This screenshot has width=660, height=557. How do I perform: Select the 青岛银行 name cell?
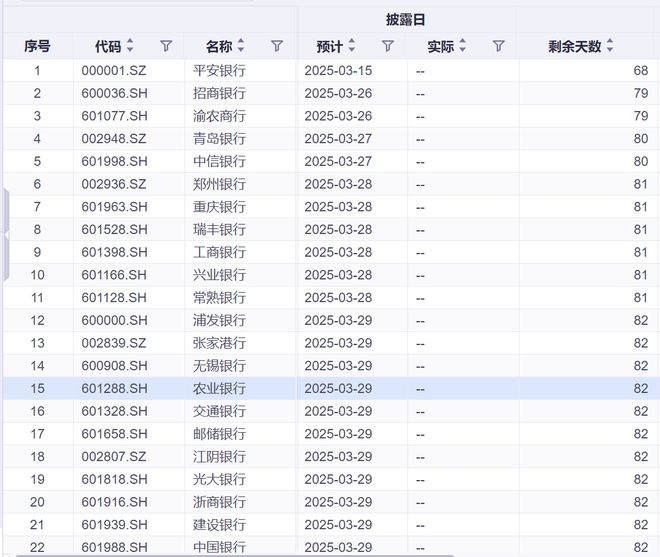(x=219, y=139)
